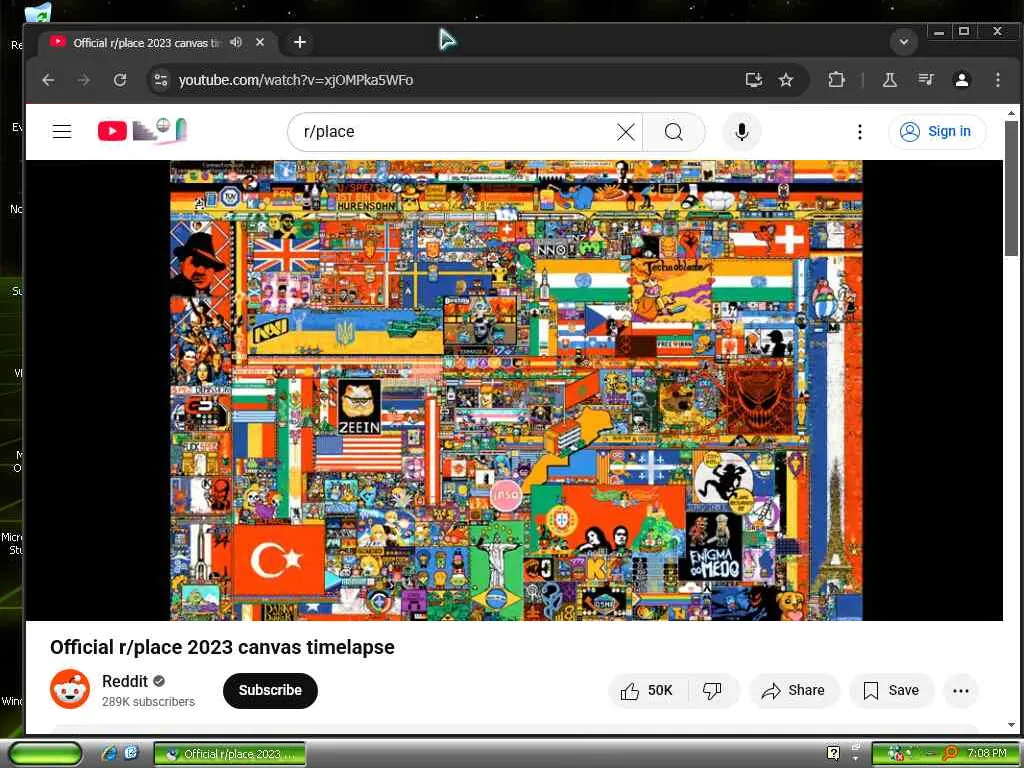Bookmark this page with the star icon
The width and height of the screenshot is (1024, 768).
[786, 80]
